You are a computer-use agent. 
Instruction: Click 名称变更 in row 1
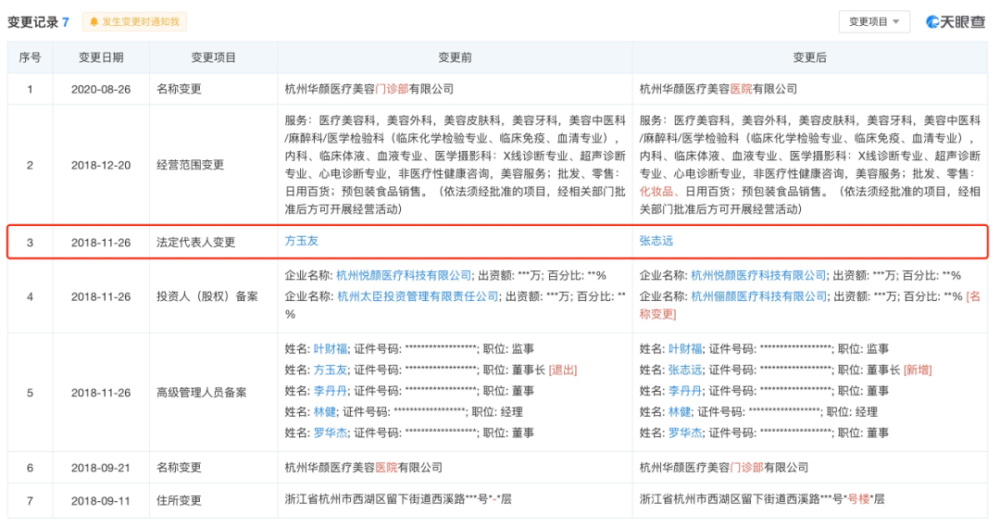[x=179, y=89]
